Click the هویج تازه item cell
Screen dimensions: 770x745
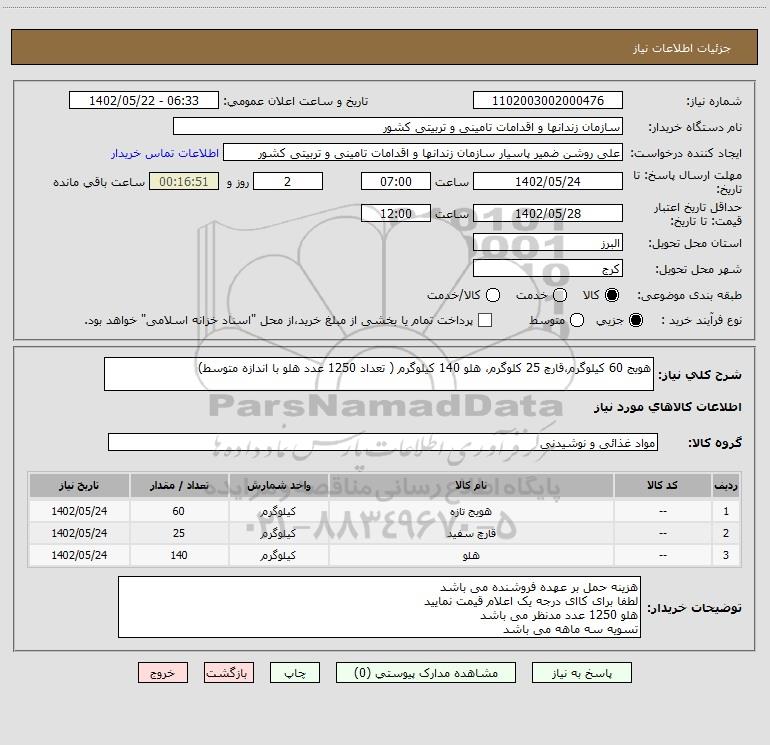click(471, 511)
